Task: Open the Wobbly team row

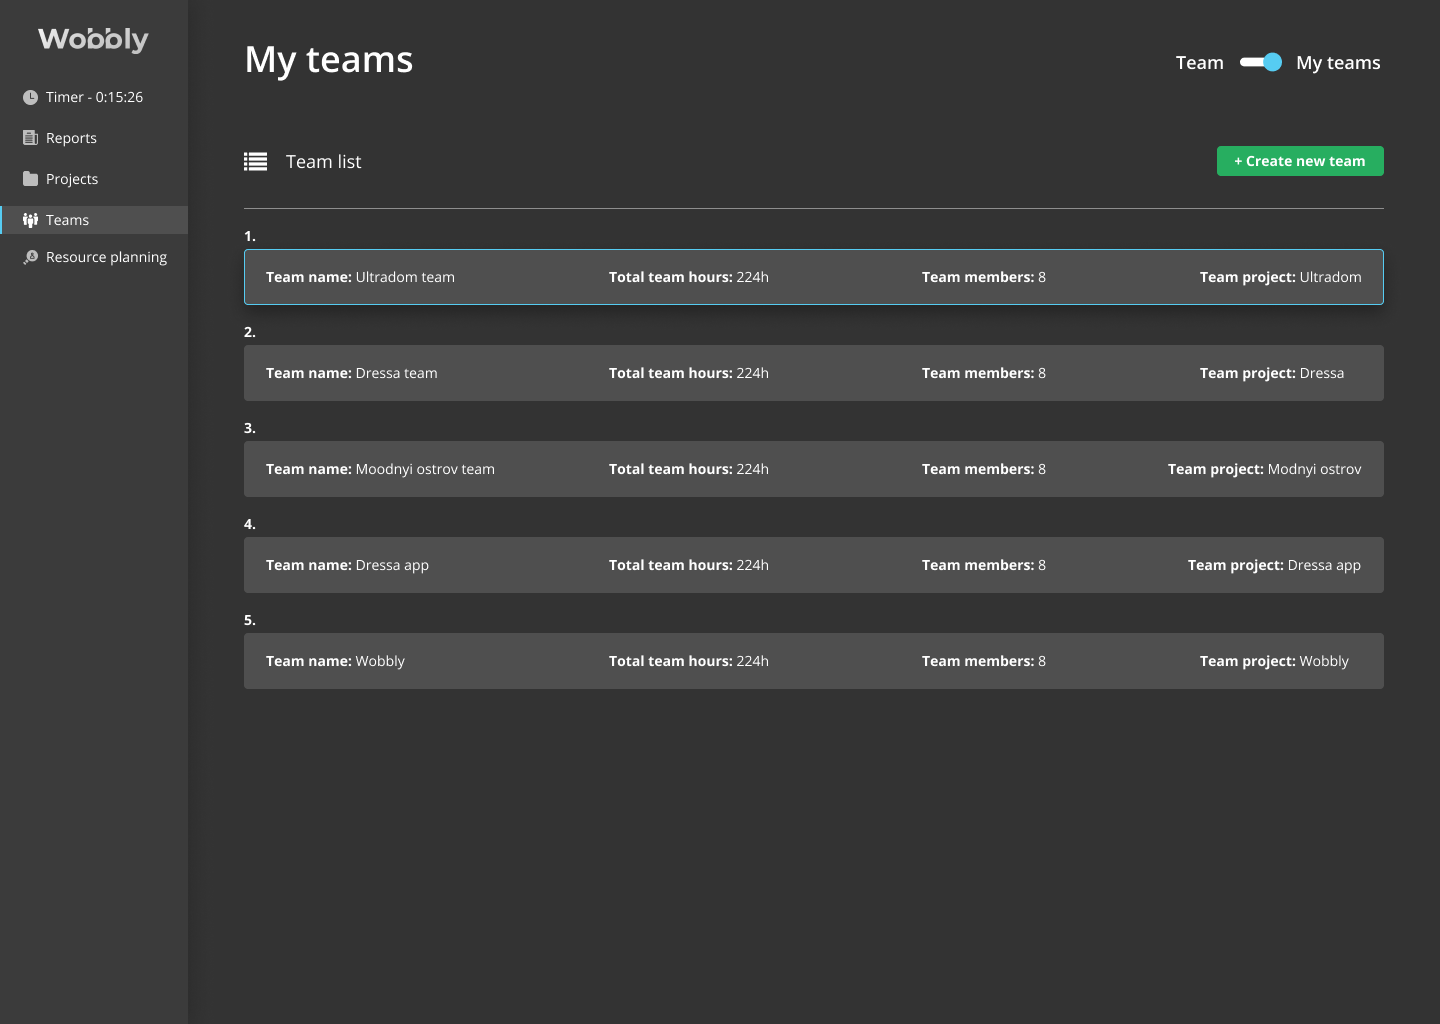Action: pos(813,661)
